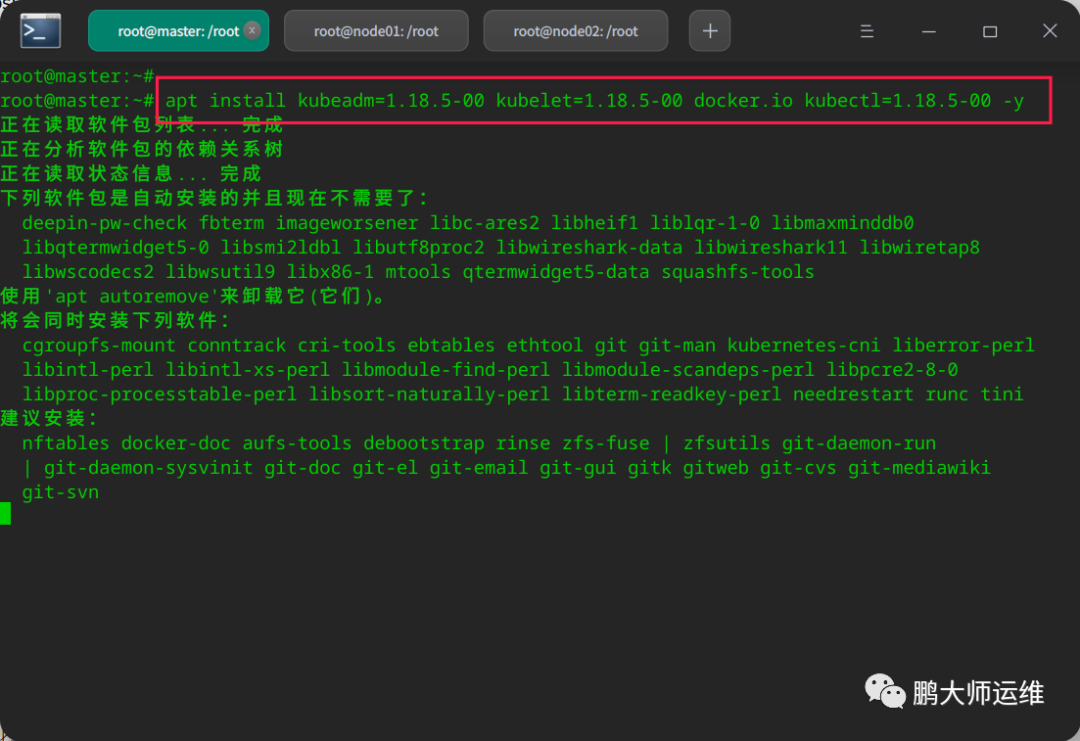1080x741 pixels.
Task: Click the 'zfsutils' suggested package
Action: click(x=727, y=443)
